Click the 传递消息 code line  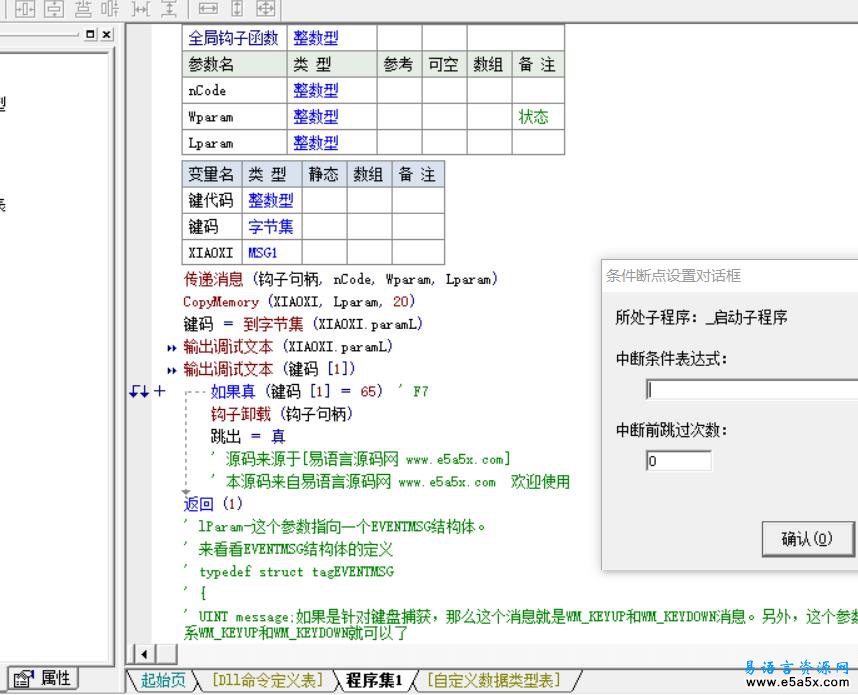coord(340,280)
